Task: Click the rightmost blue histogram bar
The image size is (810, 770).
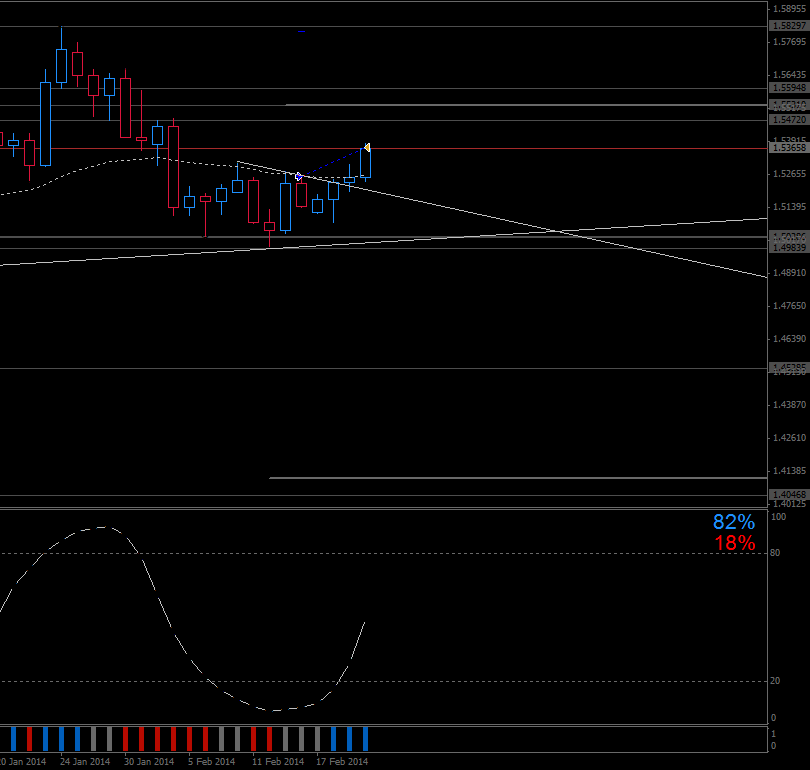Action: (366, 738)
